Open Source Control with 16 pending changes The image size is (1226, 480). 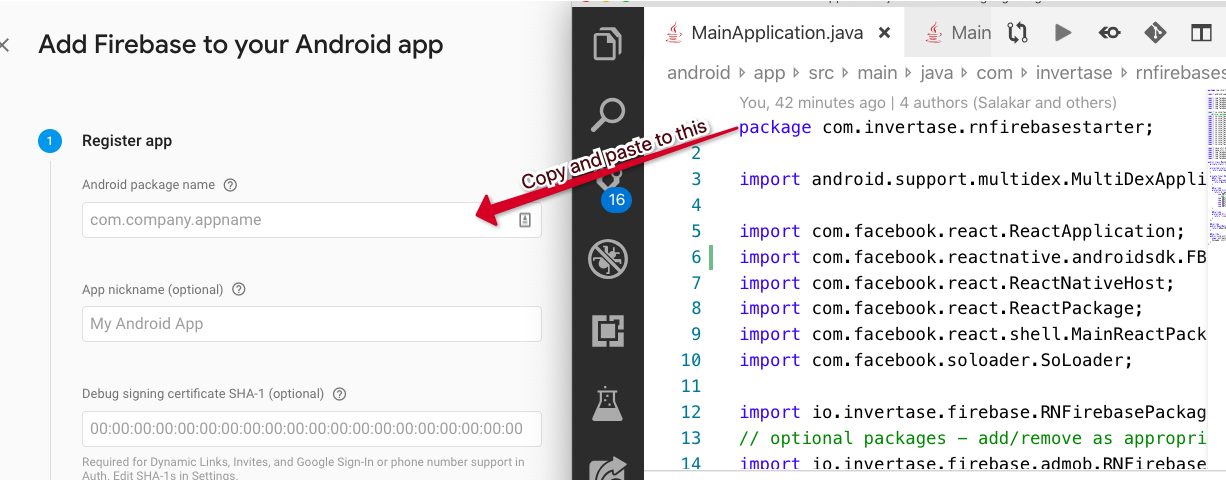coord(608,185)
